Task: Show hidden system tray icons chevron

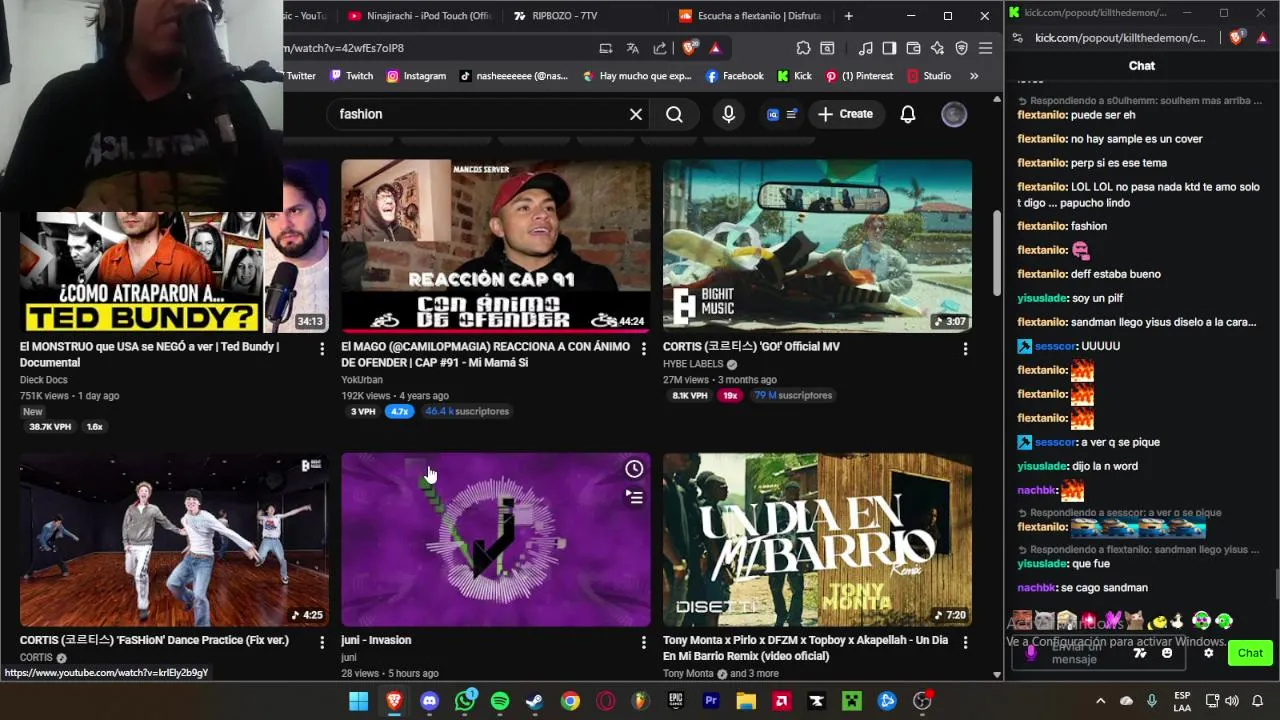Action: (x=1100, y=701)
